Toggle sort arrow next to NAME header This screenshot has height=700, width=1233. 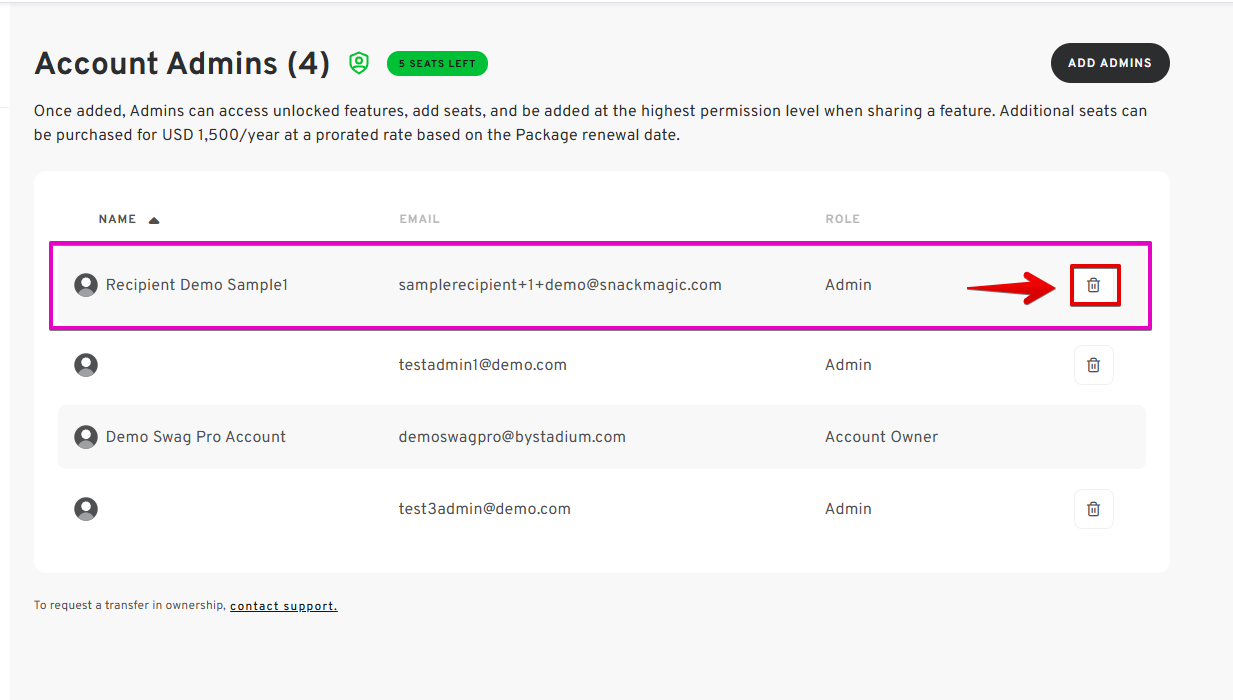click(154, 220)
